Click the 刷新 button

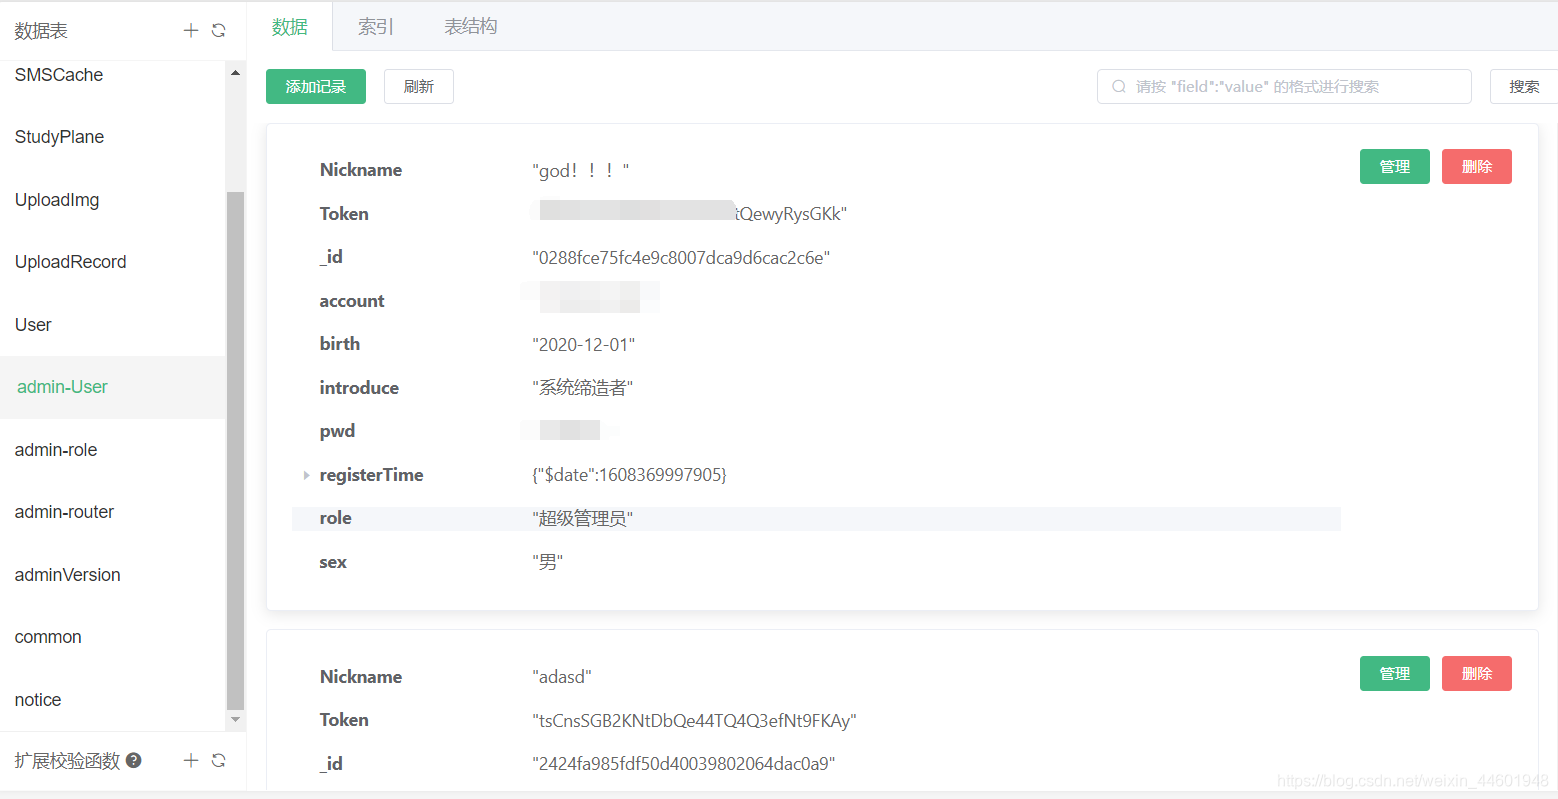(419, 87)
